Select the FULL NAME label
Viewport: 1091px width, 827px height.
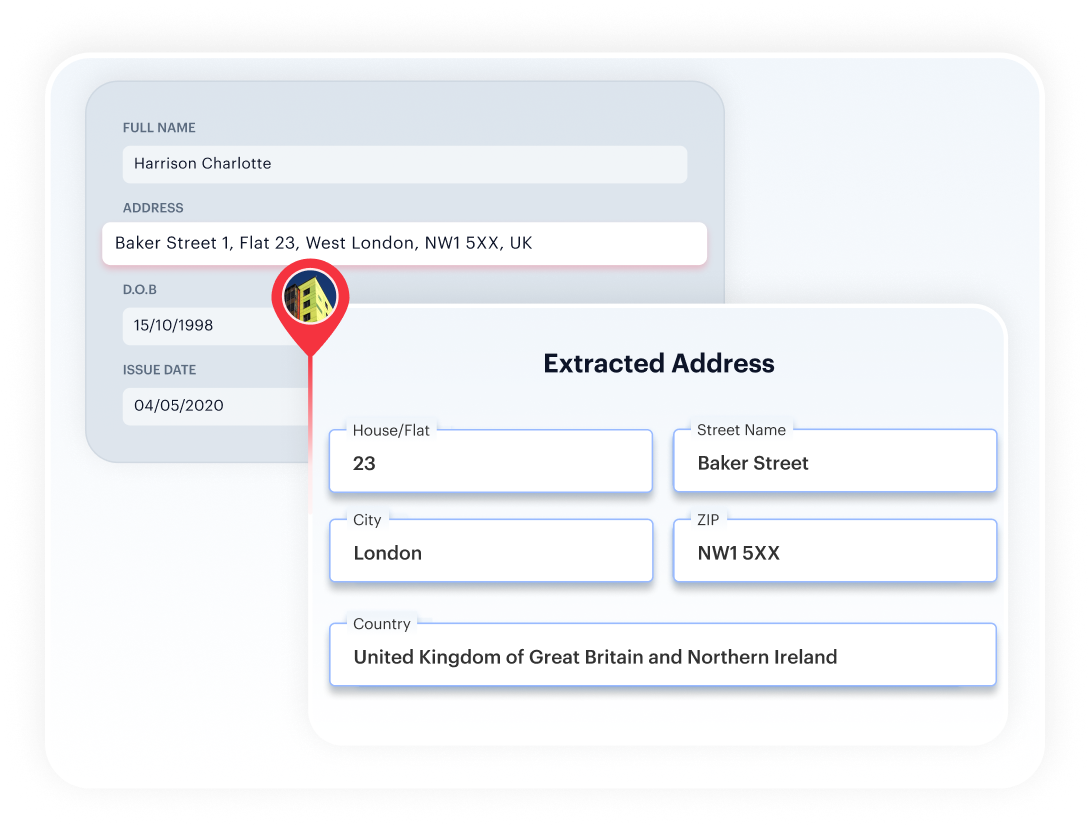[x=158, y=128]
